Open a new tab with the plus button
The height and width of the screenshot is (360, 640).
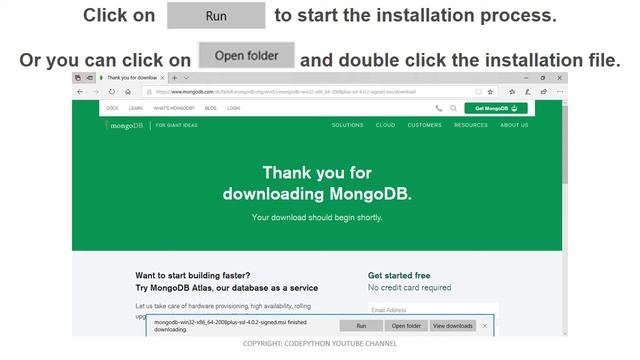coord(174,78)
